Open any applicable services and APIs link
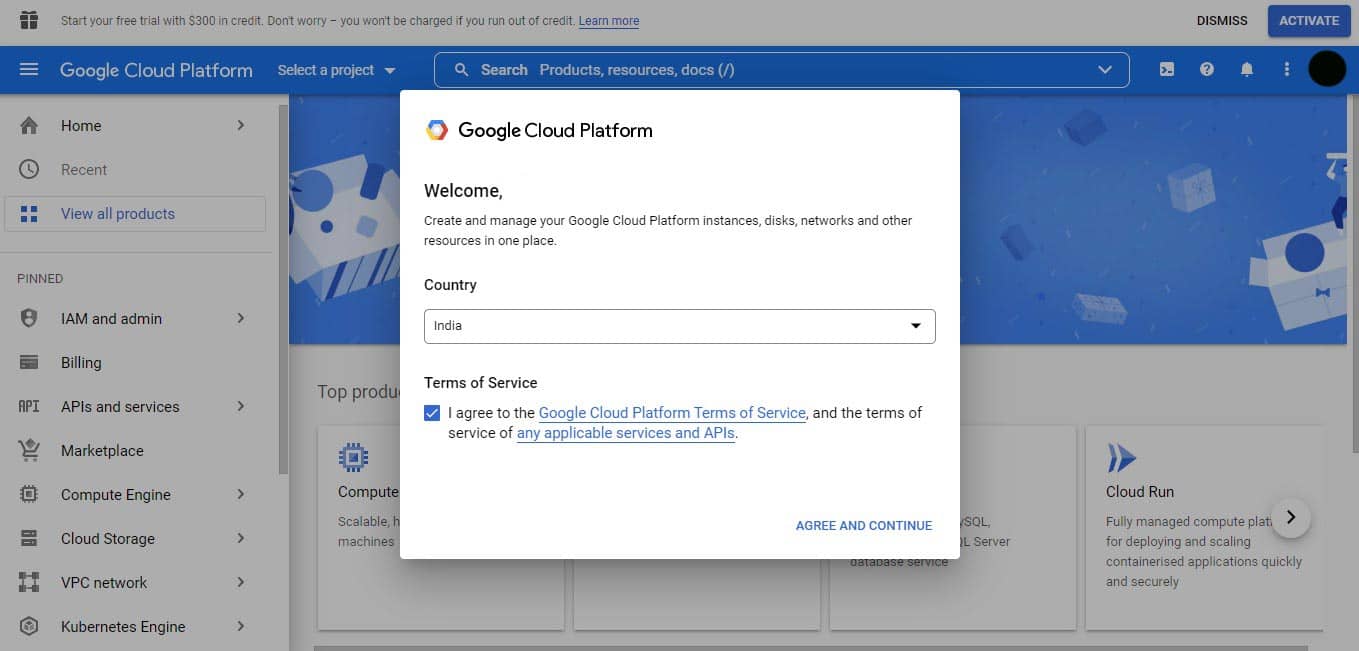The height and width of the screenshot is (651, 1359). tap(626, 434)
